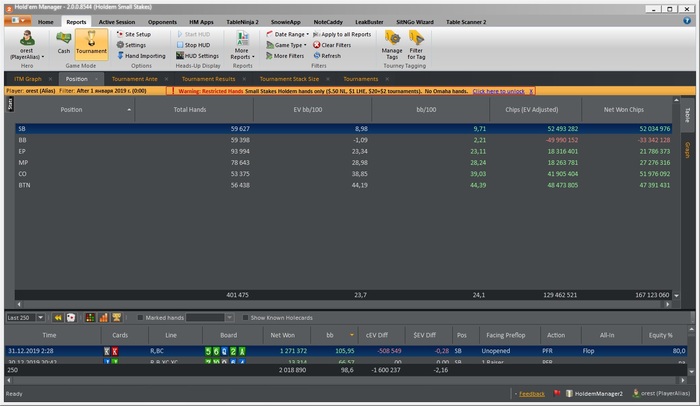Select the BB position row

click(343, 140)
